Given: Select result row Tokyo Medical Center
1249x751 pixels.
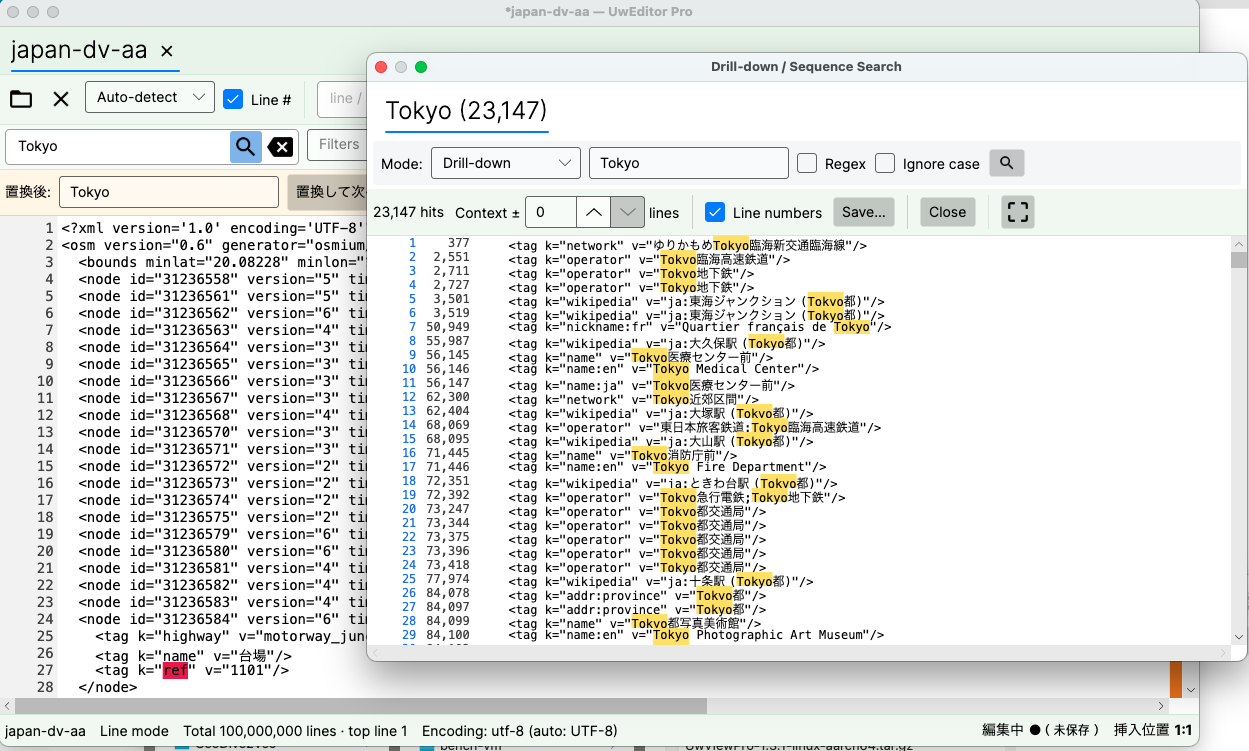Looking at the screenshot, I should pyautogui.click(x=663, y=369).
